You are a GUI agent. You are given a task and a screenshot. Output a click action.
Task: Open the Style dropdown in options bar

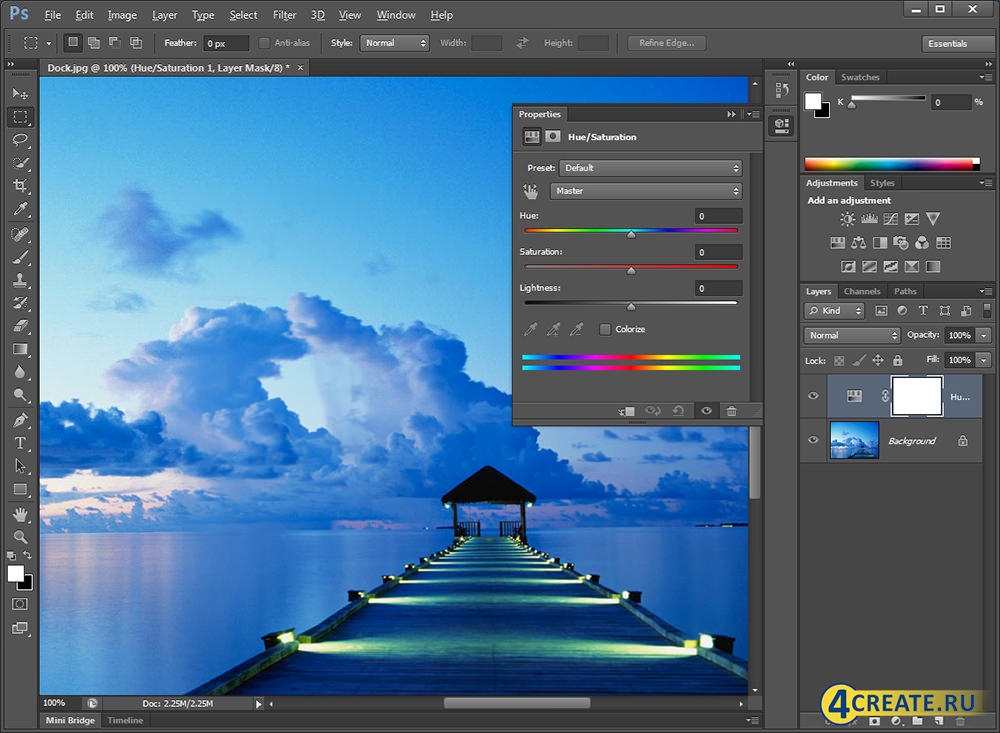coord(394,43)
